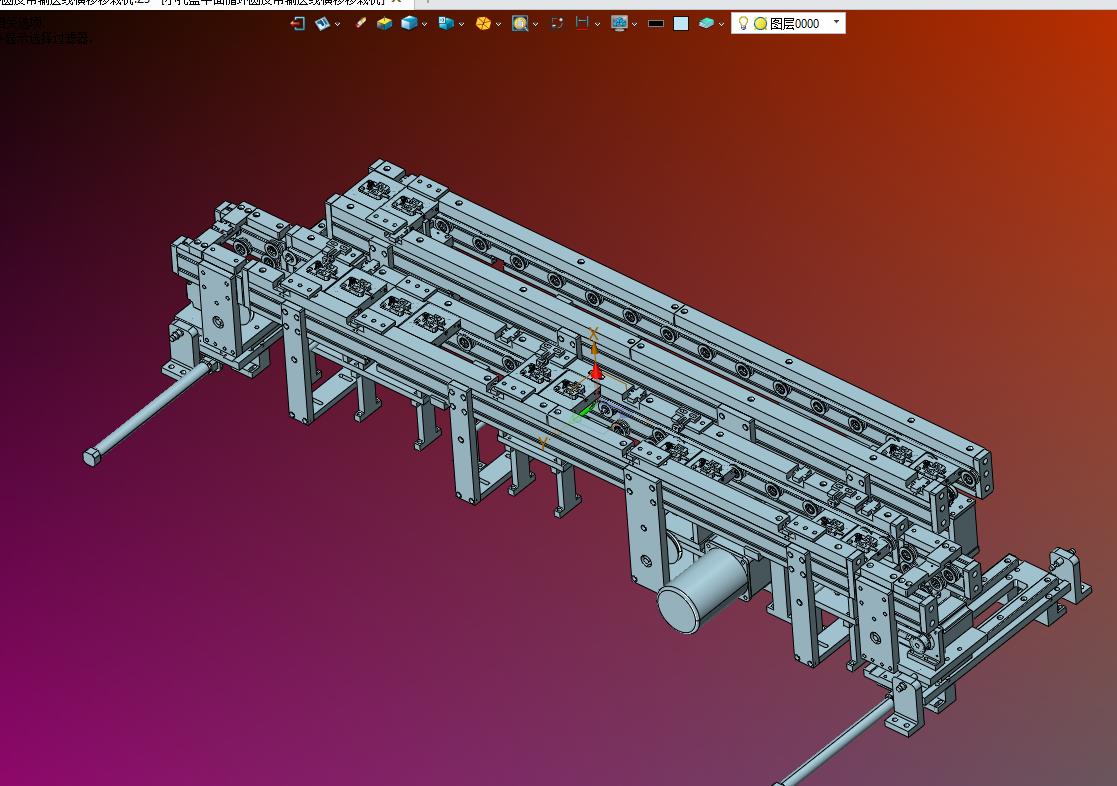The width and height of the screenshot is (1117, 786).
Task: Click the red measure dimension icon
Action: pos(582,24)
